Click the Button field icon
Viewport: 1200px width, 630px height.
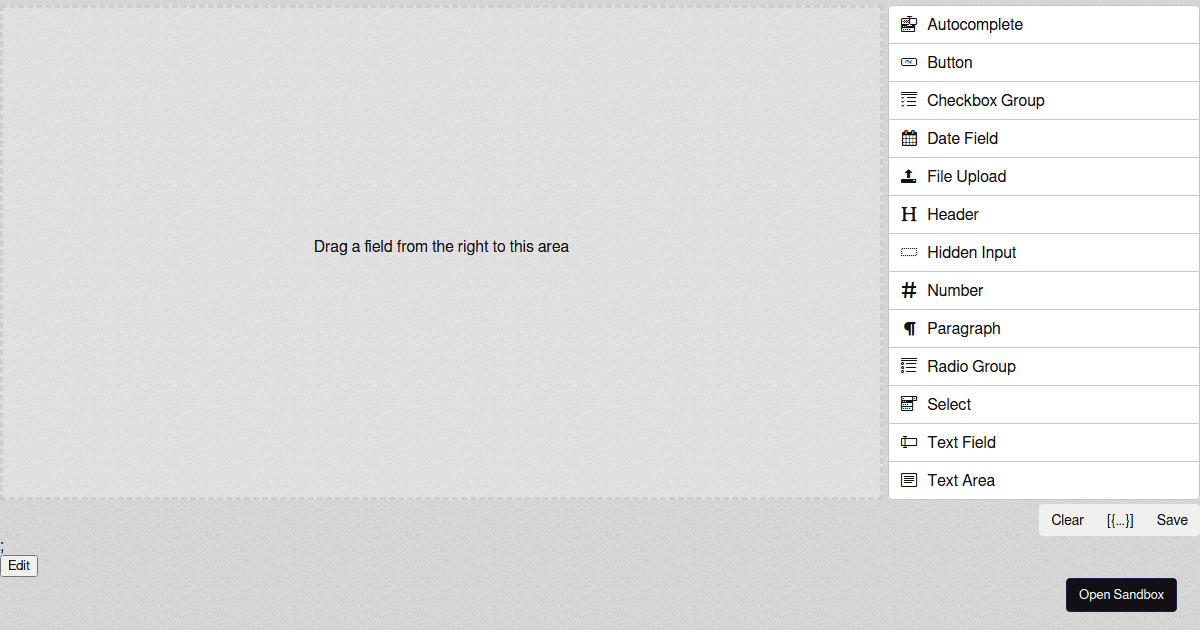click(x=909, y=62)
